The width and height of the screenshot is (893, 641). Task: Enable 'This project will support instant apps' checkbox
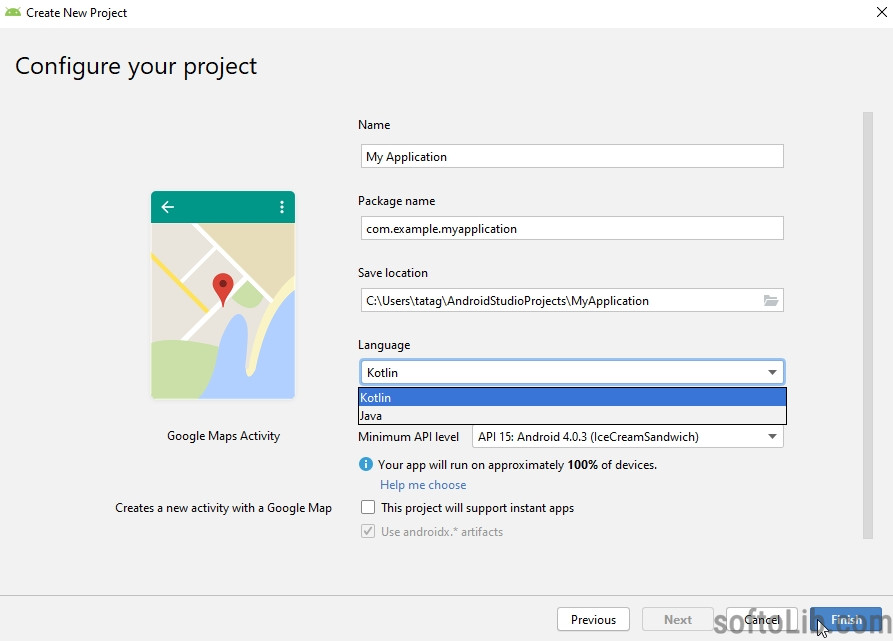pos(368,507)
